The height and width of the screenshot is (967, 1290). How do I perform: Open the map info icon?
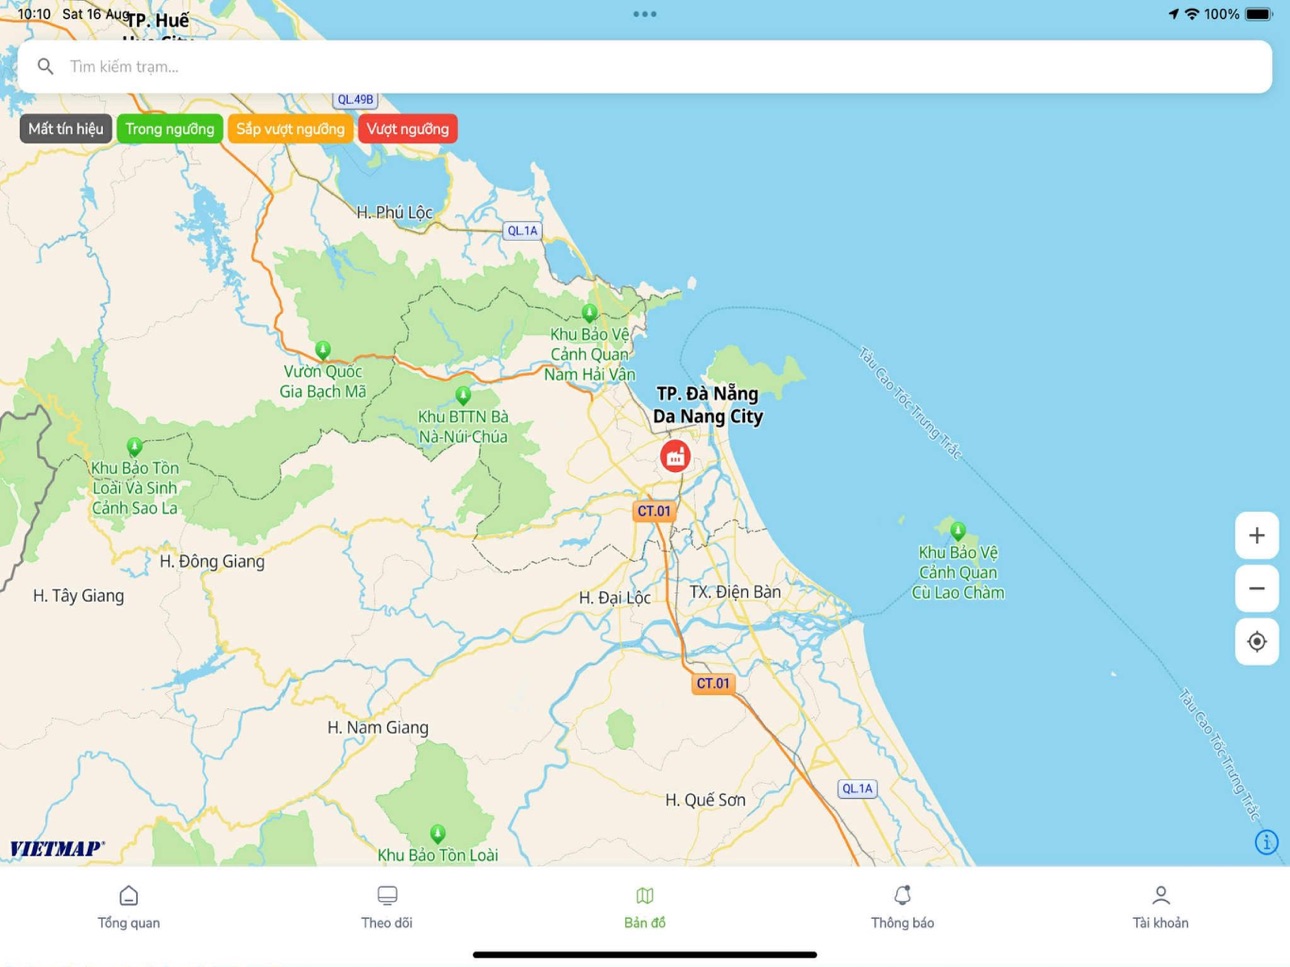coord(1266,842)
